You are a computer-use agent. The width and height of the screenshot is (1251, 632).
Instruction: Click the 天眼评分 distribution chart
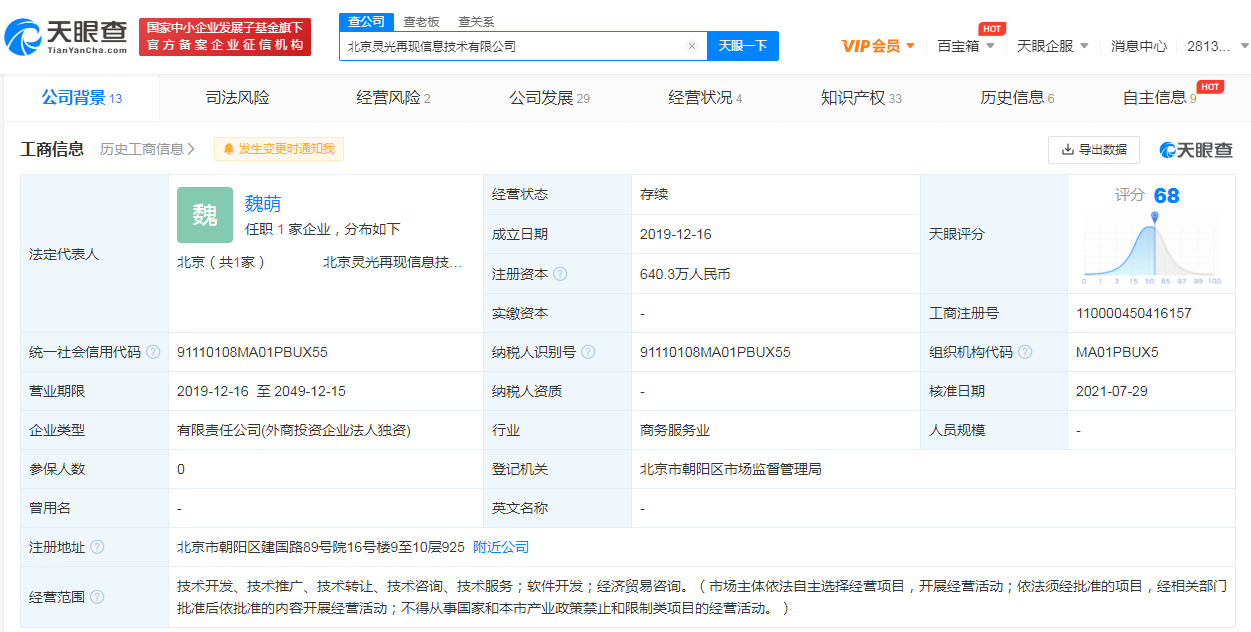pyautogui.click(x=1152, y=251)
